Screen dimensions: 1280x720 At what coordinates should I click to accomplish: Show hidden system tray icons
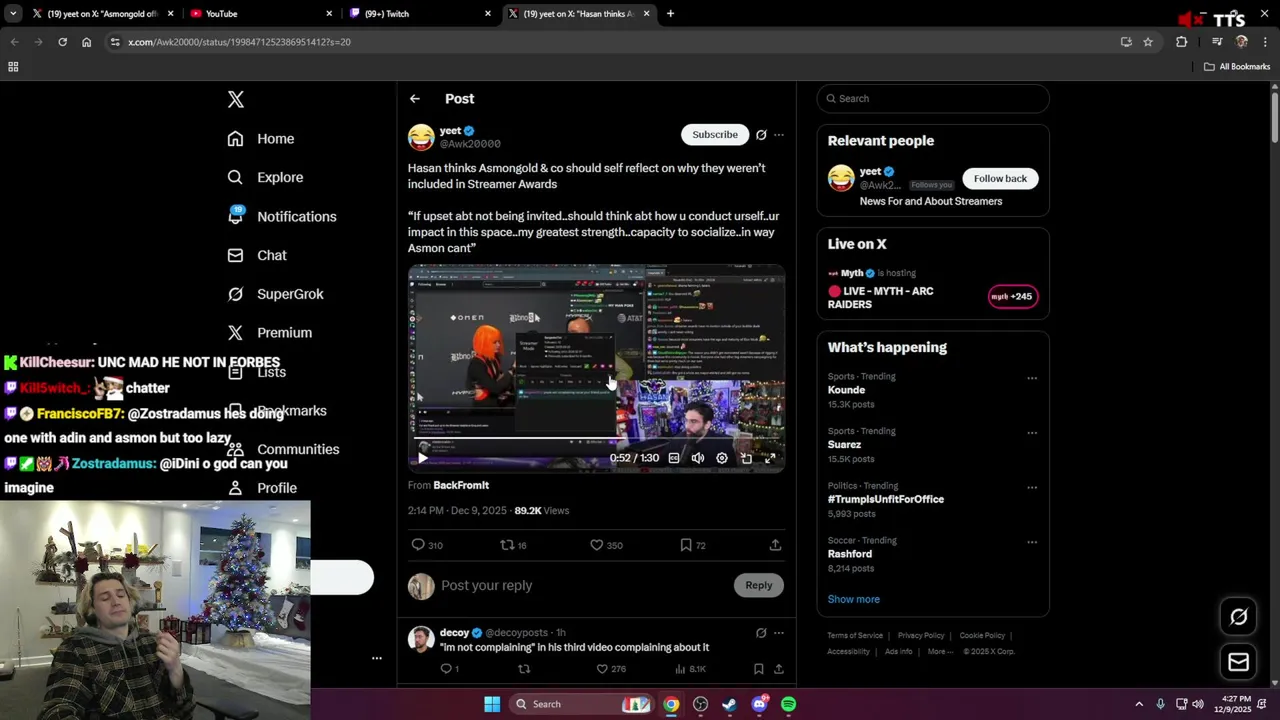point(1139,704)
